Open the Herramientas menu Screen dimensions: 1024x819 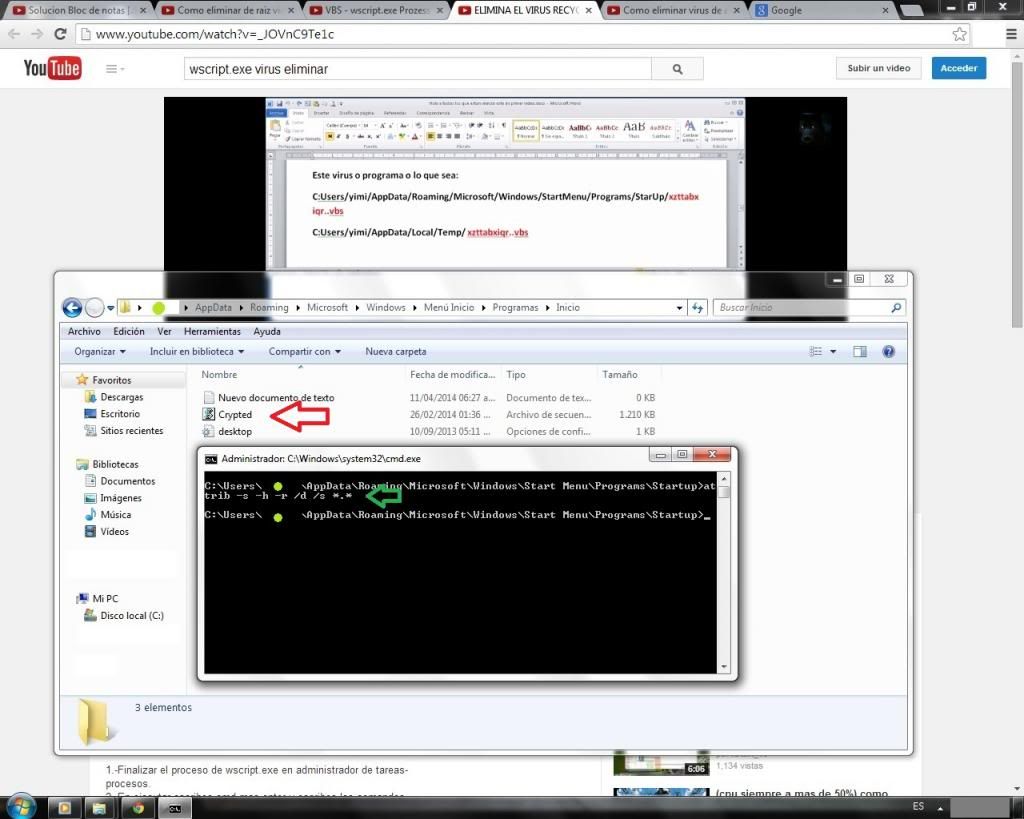(x=212, y=331)
